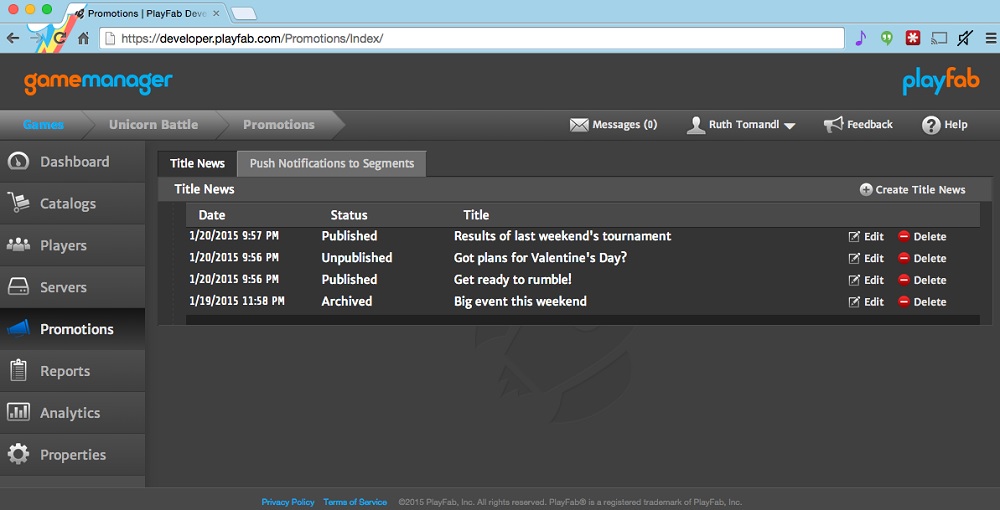Open the Terms of Service link

coord(355,502)
